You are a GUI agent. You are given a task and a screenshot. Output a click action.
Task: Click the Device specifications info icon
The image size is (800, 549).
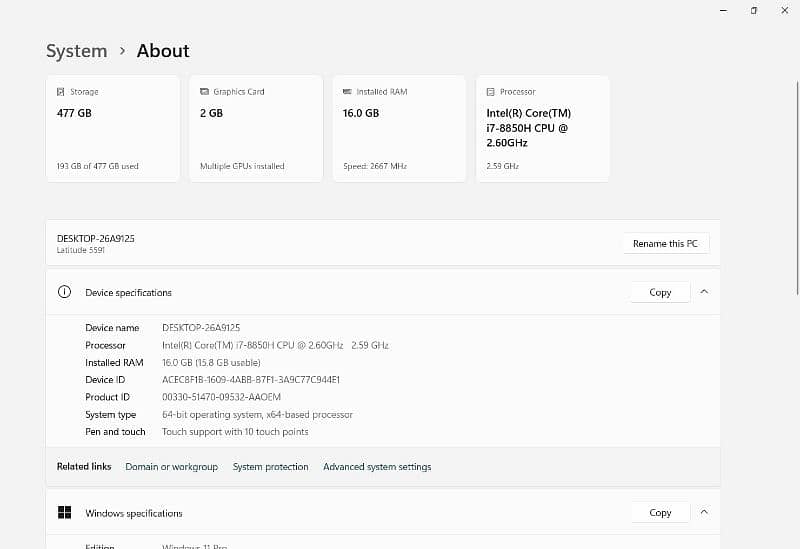pyautogui.click(x=64, y=292)
